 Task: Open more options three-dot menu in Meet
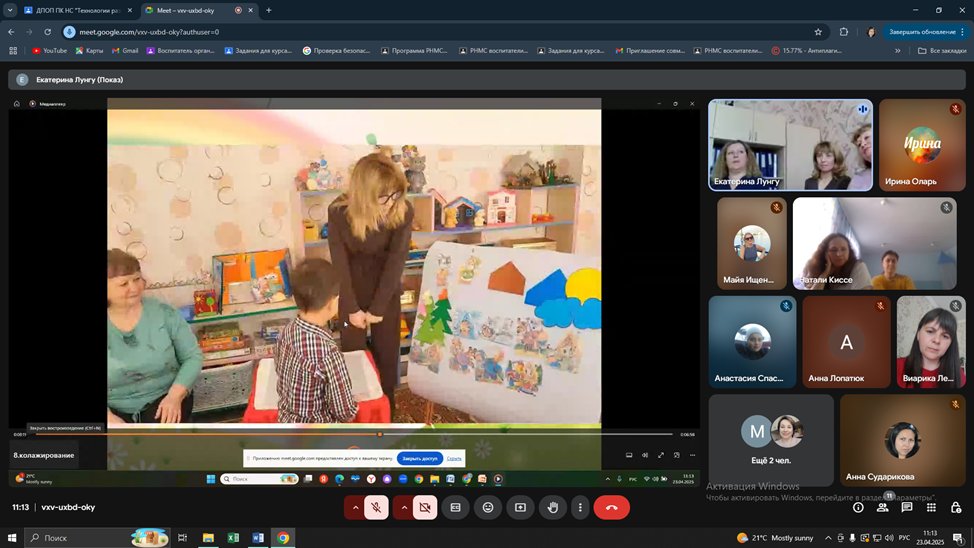(580, 508)
